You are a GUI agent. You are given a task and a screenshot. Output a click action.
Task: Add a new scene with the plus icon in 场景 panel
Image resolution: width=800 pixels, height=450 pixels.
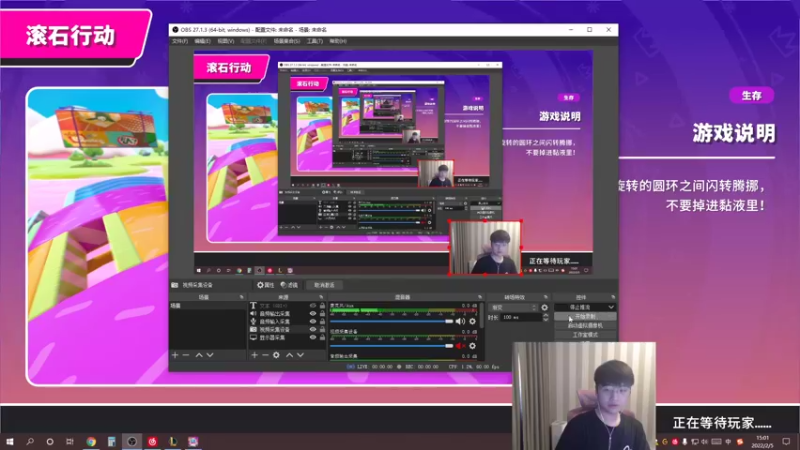tap(175, 355)
